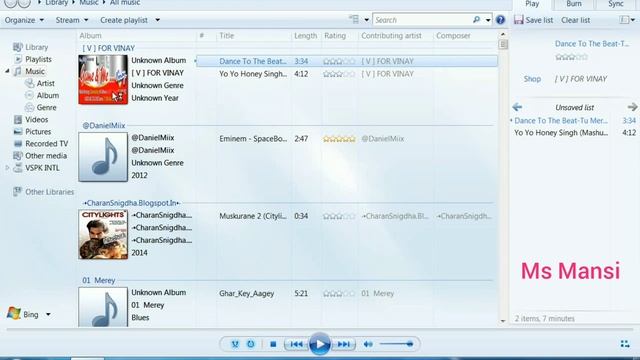Image resolution: width=640 pixels, height=360 pixels.
Task: Open the Help icon
Action: pyautogui.click(x=500, y=20)
